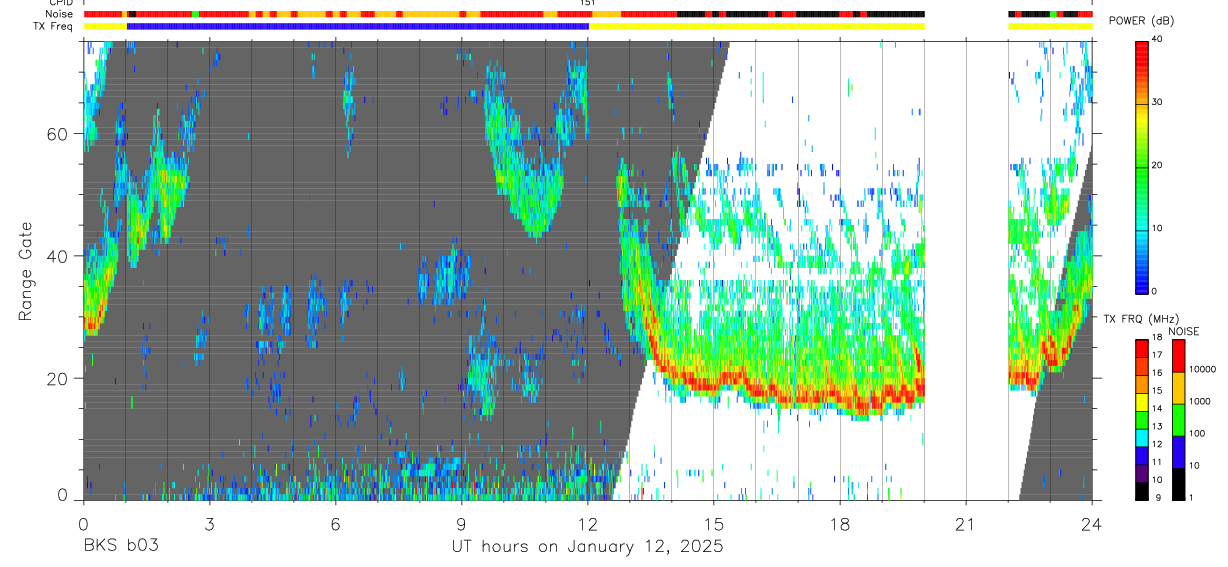Click the TX Freq strip row label
The width and height of the screenshot is (1228, 567).
pos(53,25)
